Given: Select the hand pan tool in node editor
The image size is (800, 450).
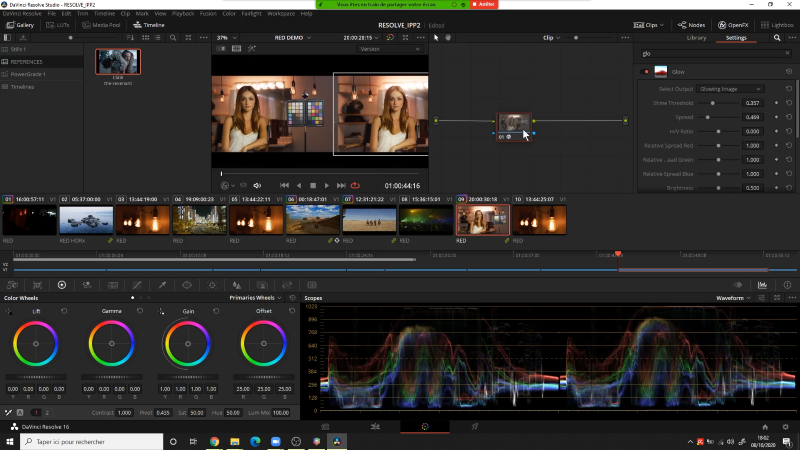Looking at the screenshot, I should 448,38.
